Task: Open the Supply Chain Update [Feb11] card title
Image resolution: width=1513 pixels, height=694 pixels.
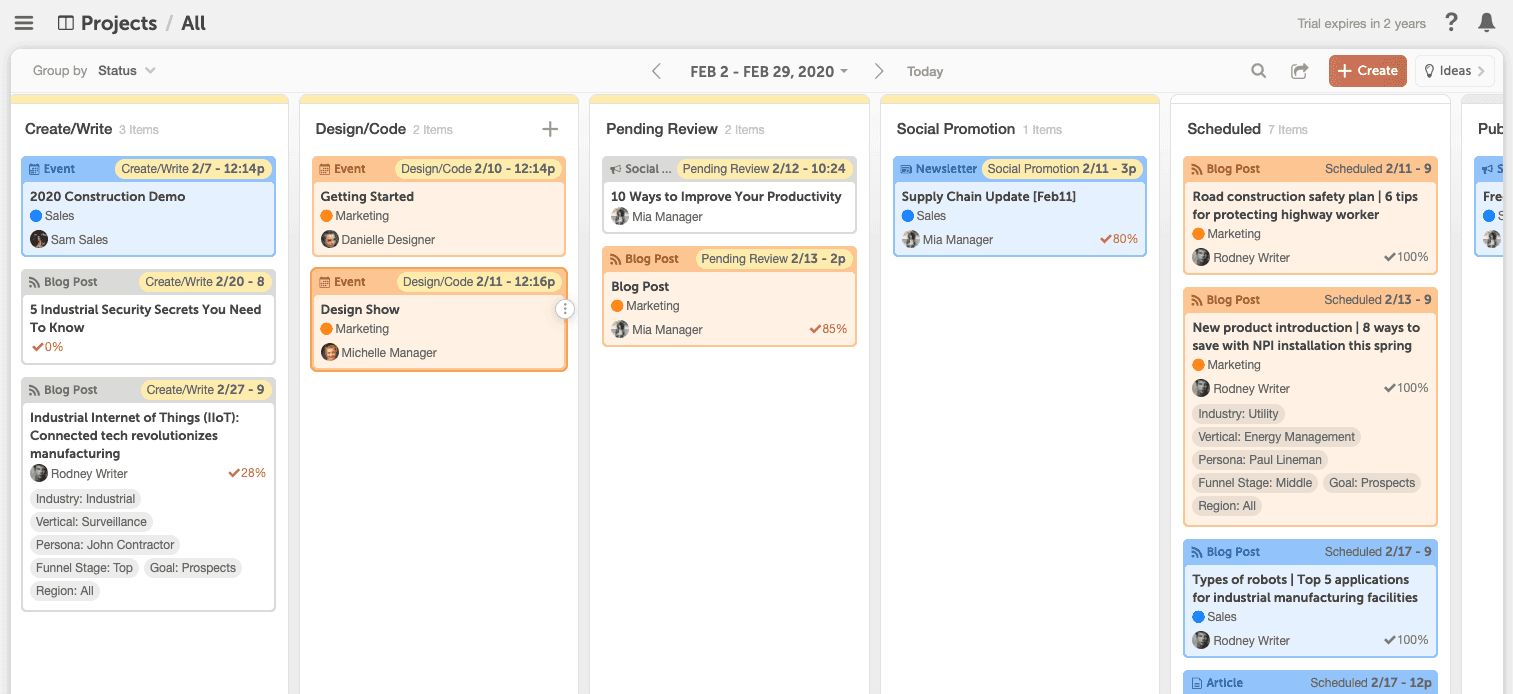Action: pos(989,197)
